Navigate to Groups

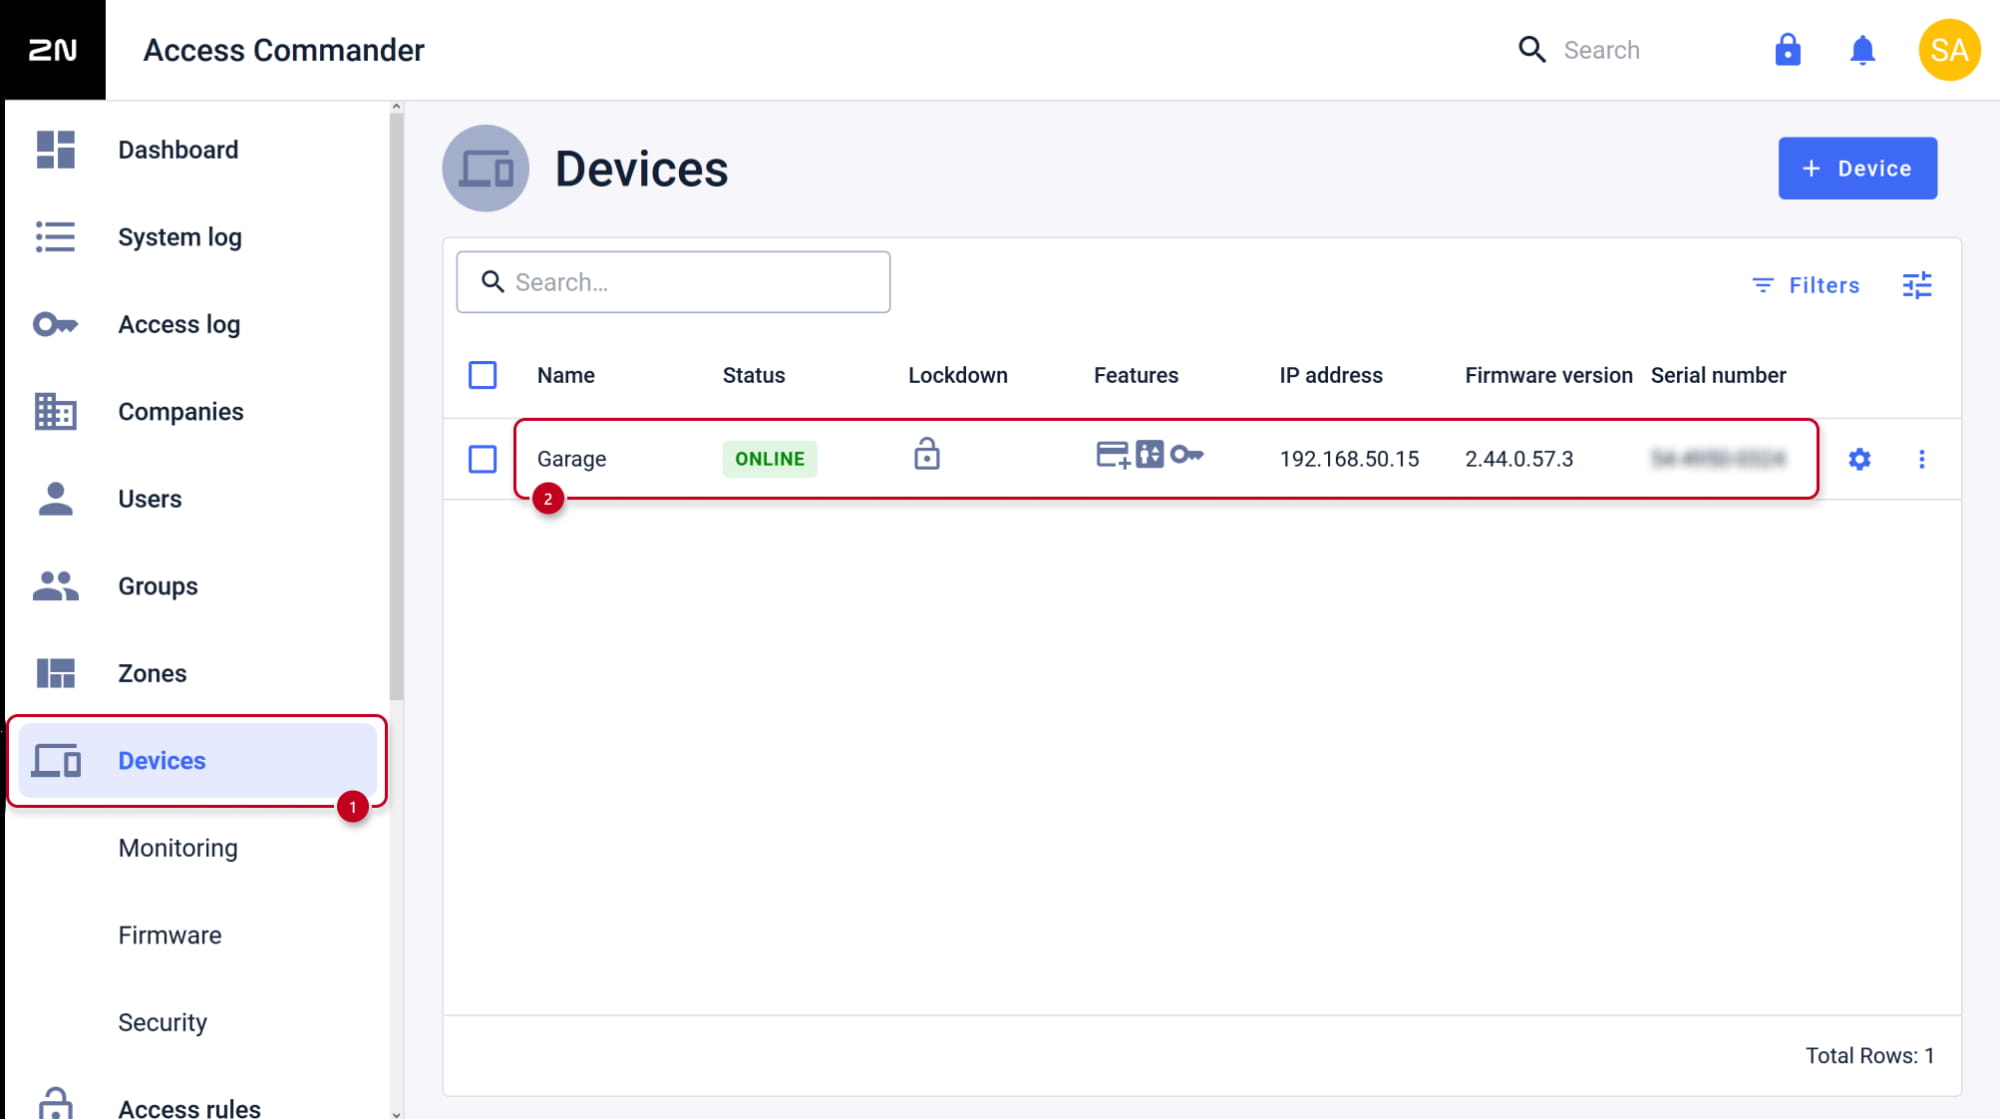(x=158, y=586)
